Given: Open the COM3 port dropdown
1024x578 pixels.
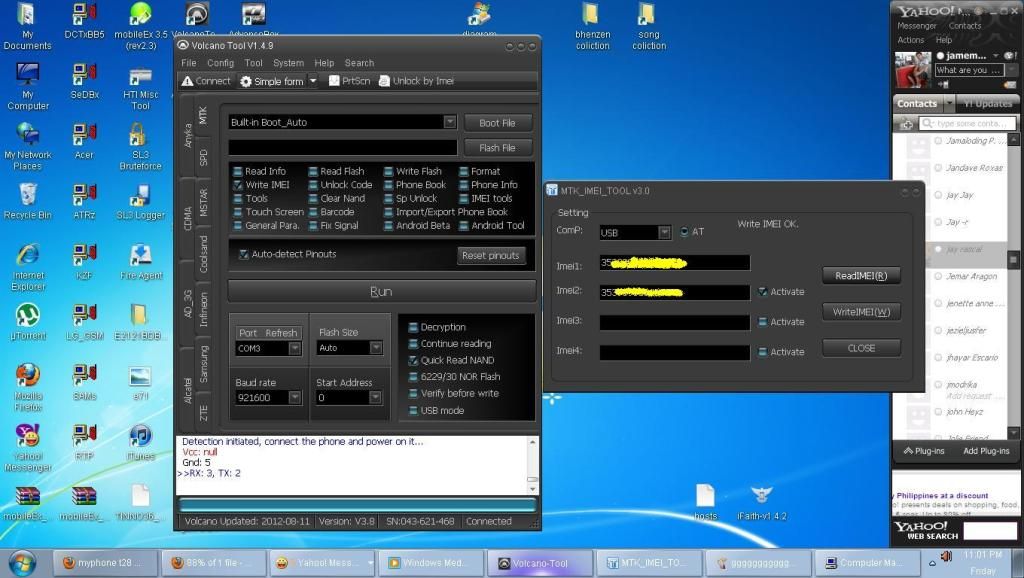Looking at the screenshot, I should tap(295, 348).
